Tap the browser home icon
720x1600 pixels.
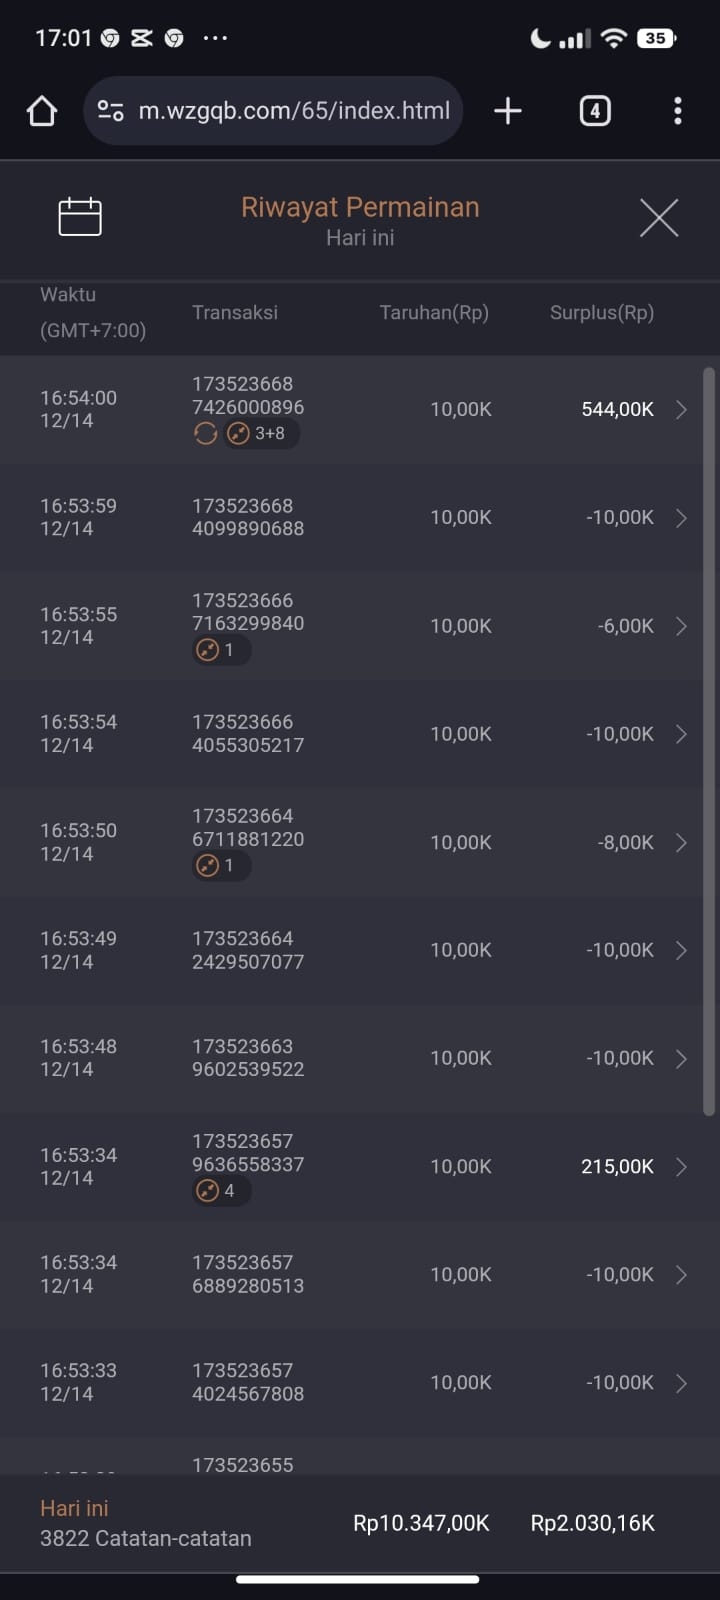pyautogui.click(x=42, y=111)
